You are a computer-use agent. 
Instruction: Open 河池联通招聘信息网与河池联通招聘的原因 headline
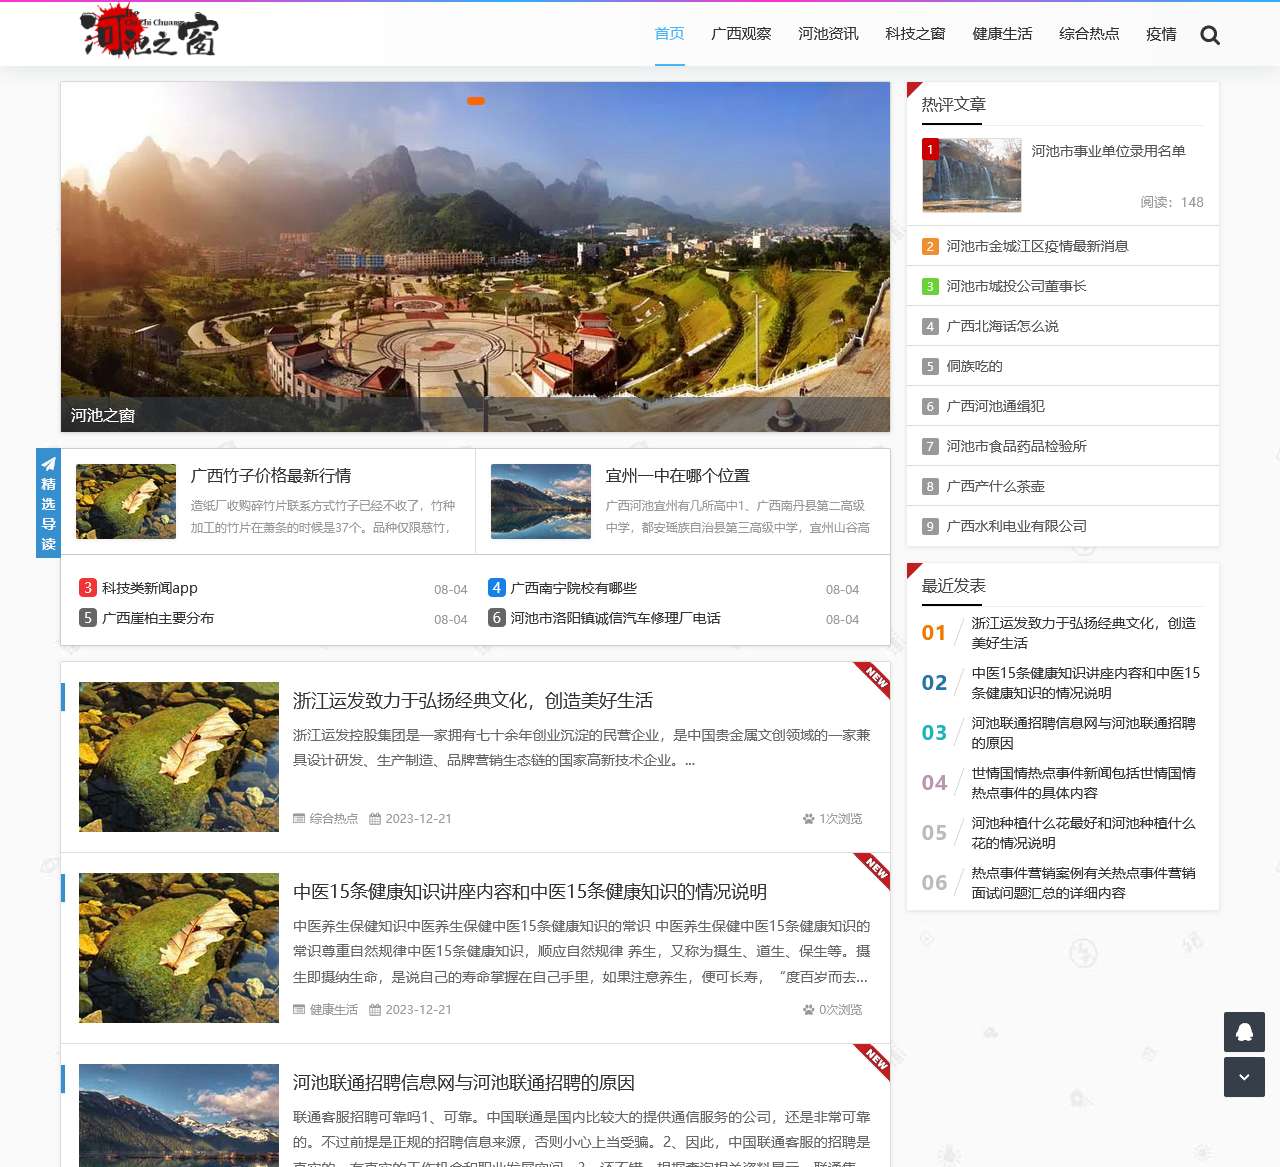click(464, 1083)
